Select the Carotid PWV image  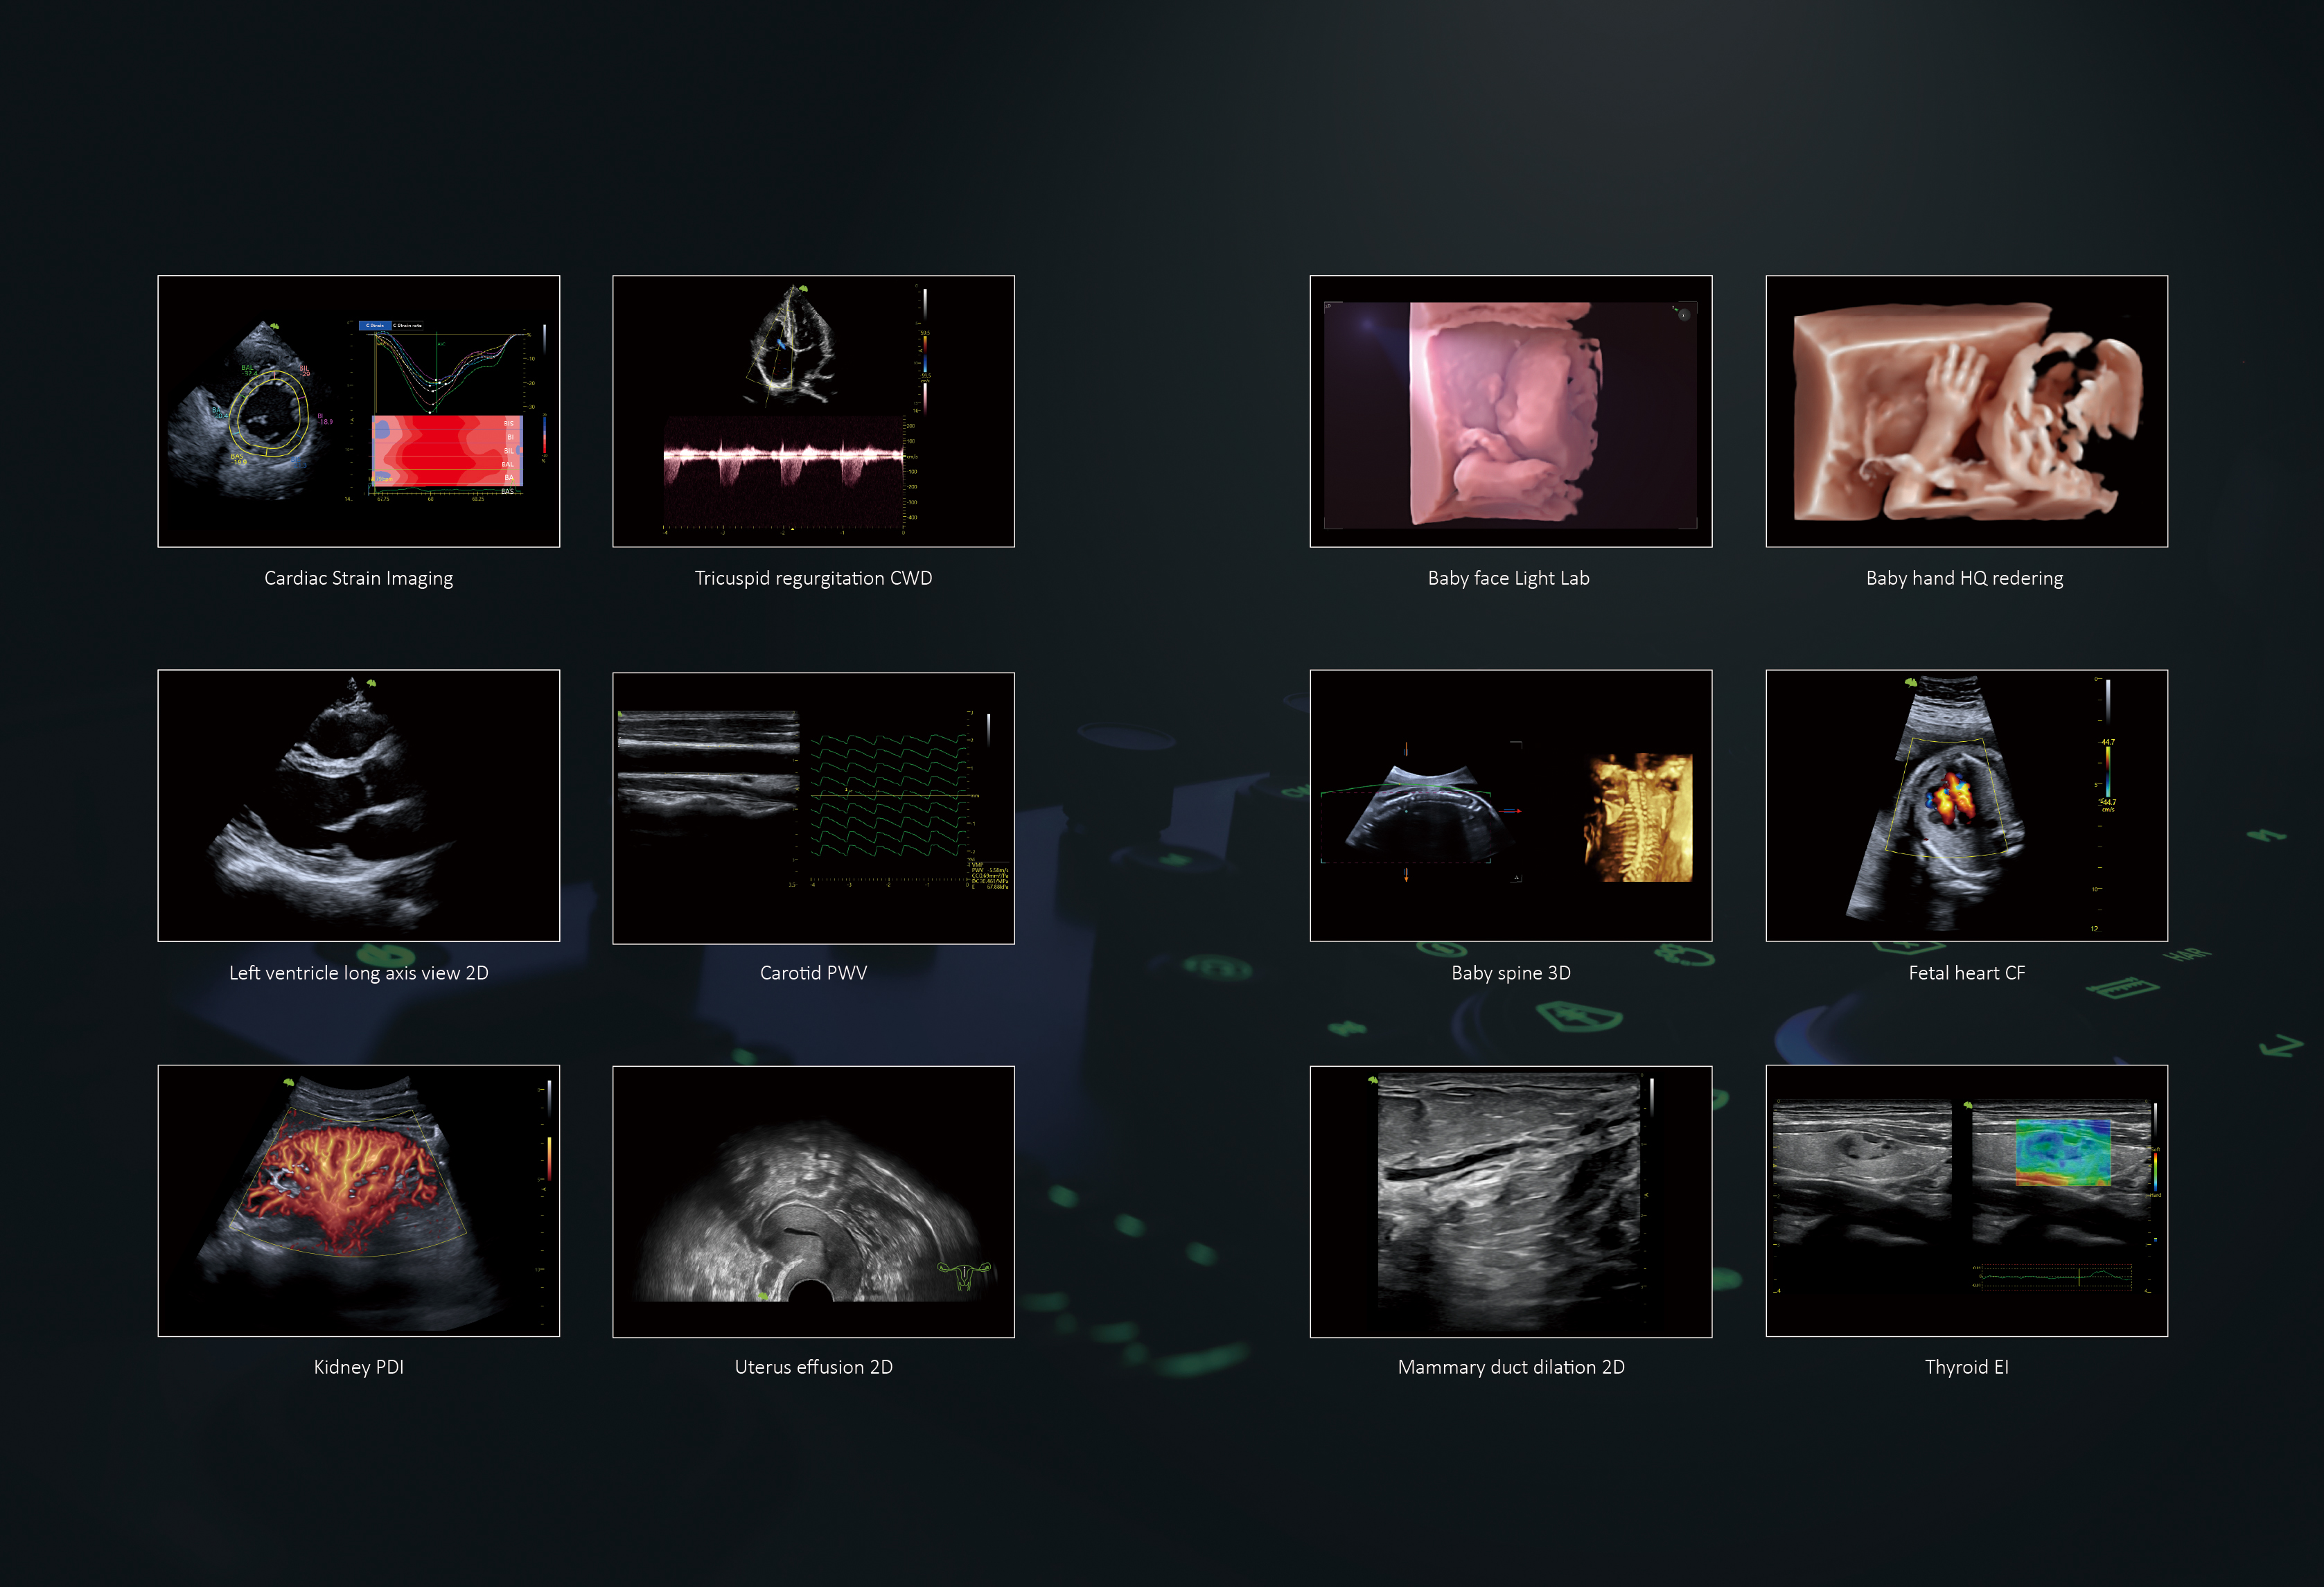(813, 808)
